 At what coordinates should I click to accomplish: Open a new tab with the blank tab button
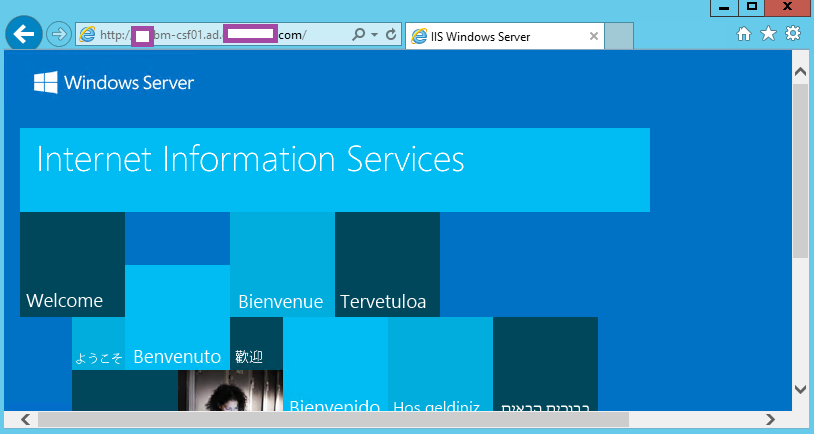[619, 36]
